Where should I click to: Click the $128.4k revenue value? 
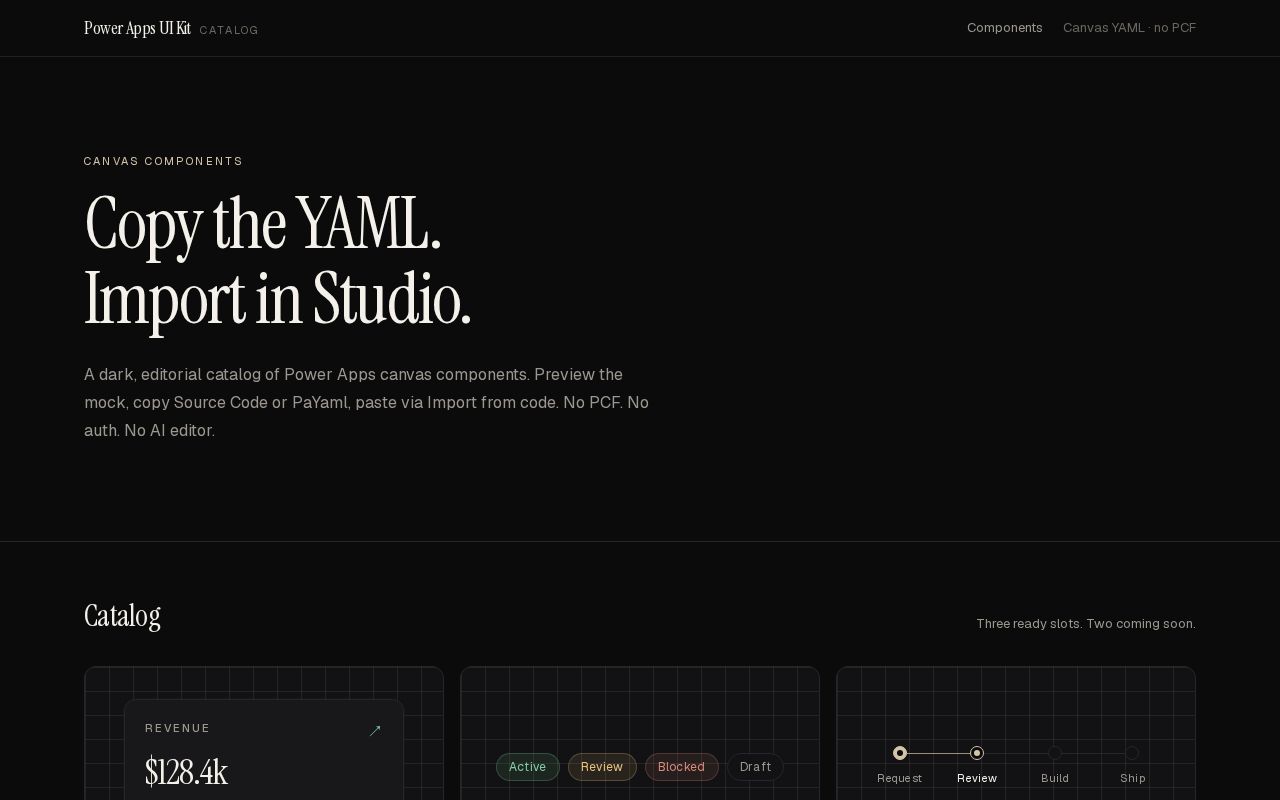186,772
